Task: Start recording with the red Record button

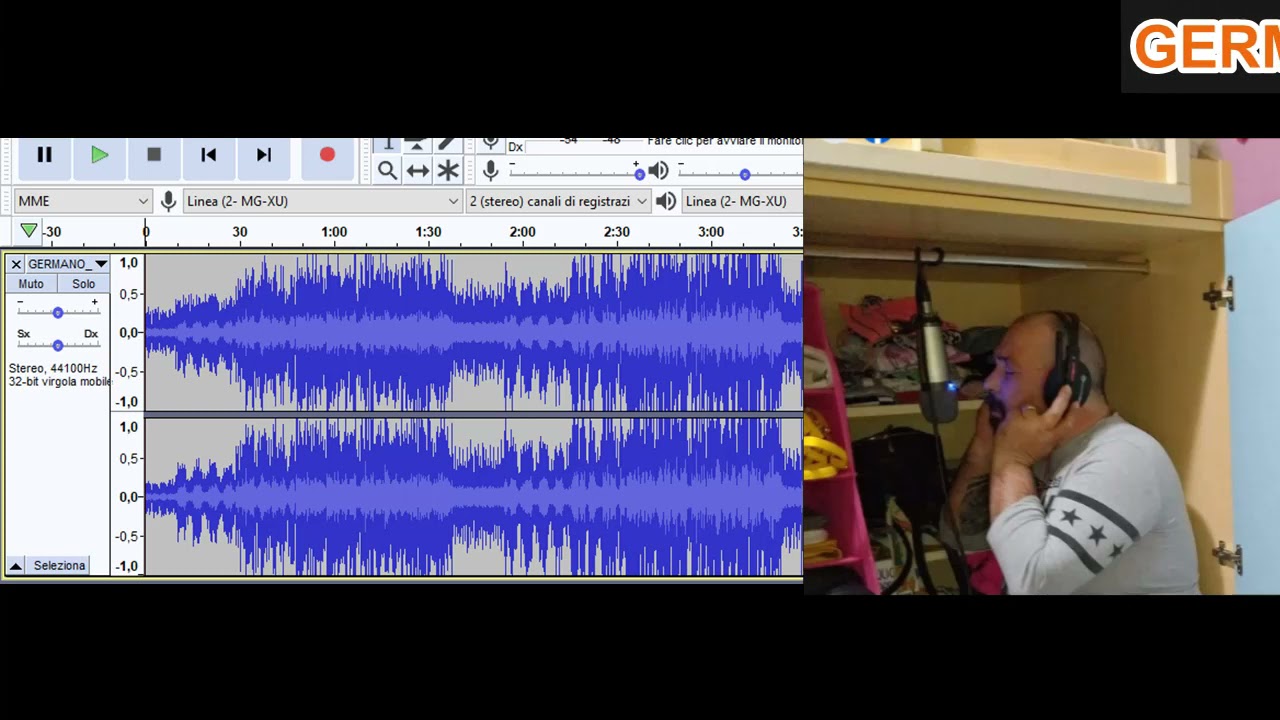Action: click(327, 155)
